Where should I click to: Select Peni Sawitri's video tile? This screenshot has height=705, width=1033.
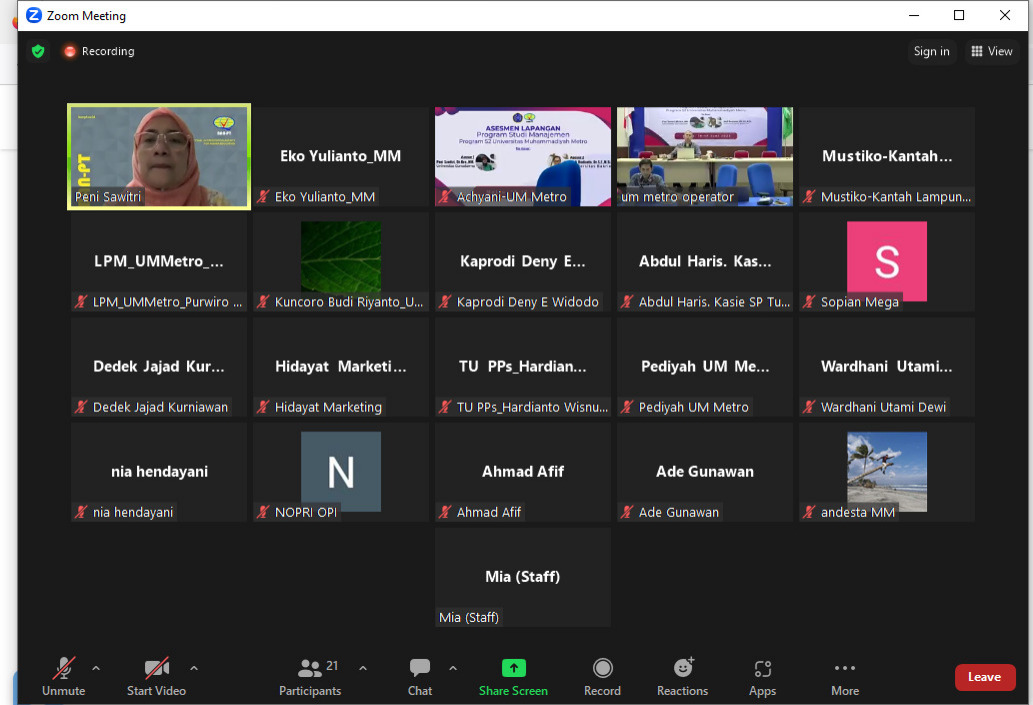pos(159,156)
